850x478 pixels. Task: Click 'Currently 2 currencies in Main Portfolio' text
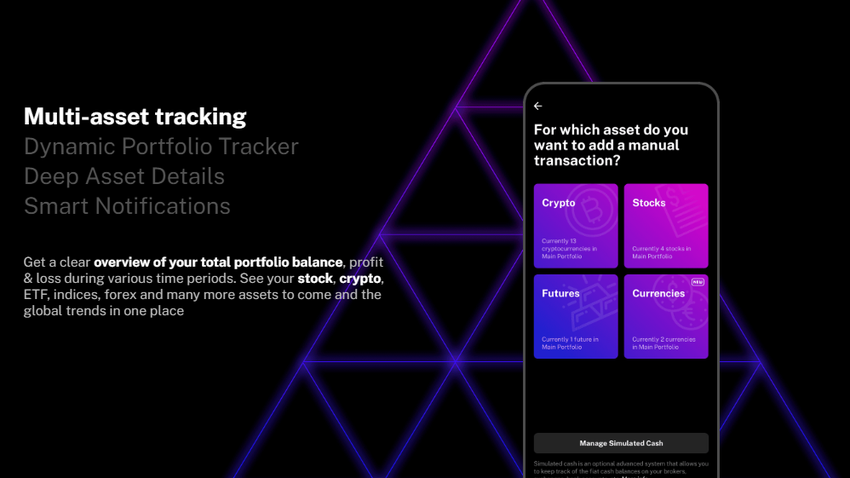coord(664,343)
